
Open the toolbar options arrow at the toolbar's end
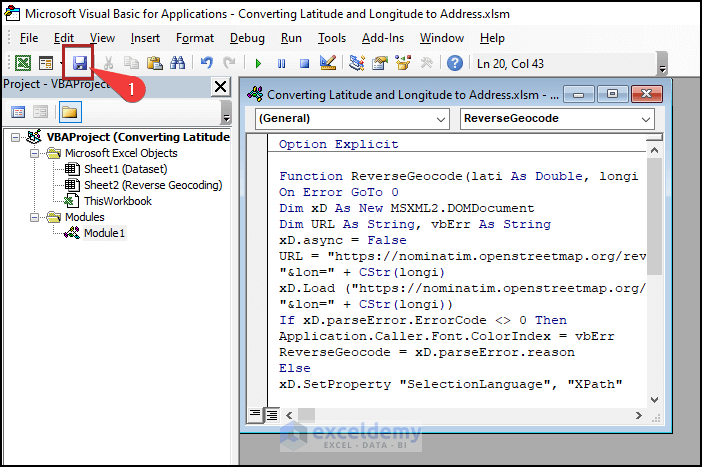pos(663,64)
